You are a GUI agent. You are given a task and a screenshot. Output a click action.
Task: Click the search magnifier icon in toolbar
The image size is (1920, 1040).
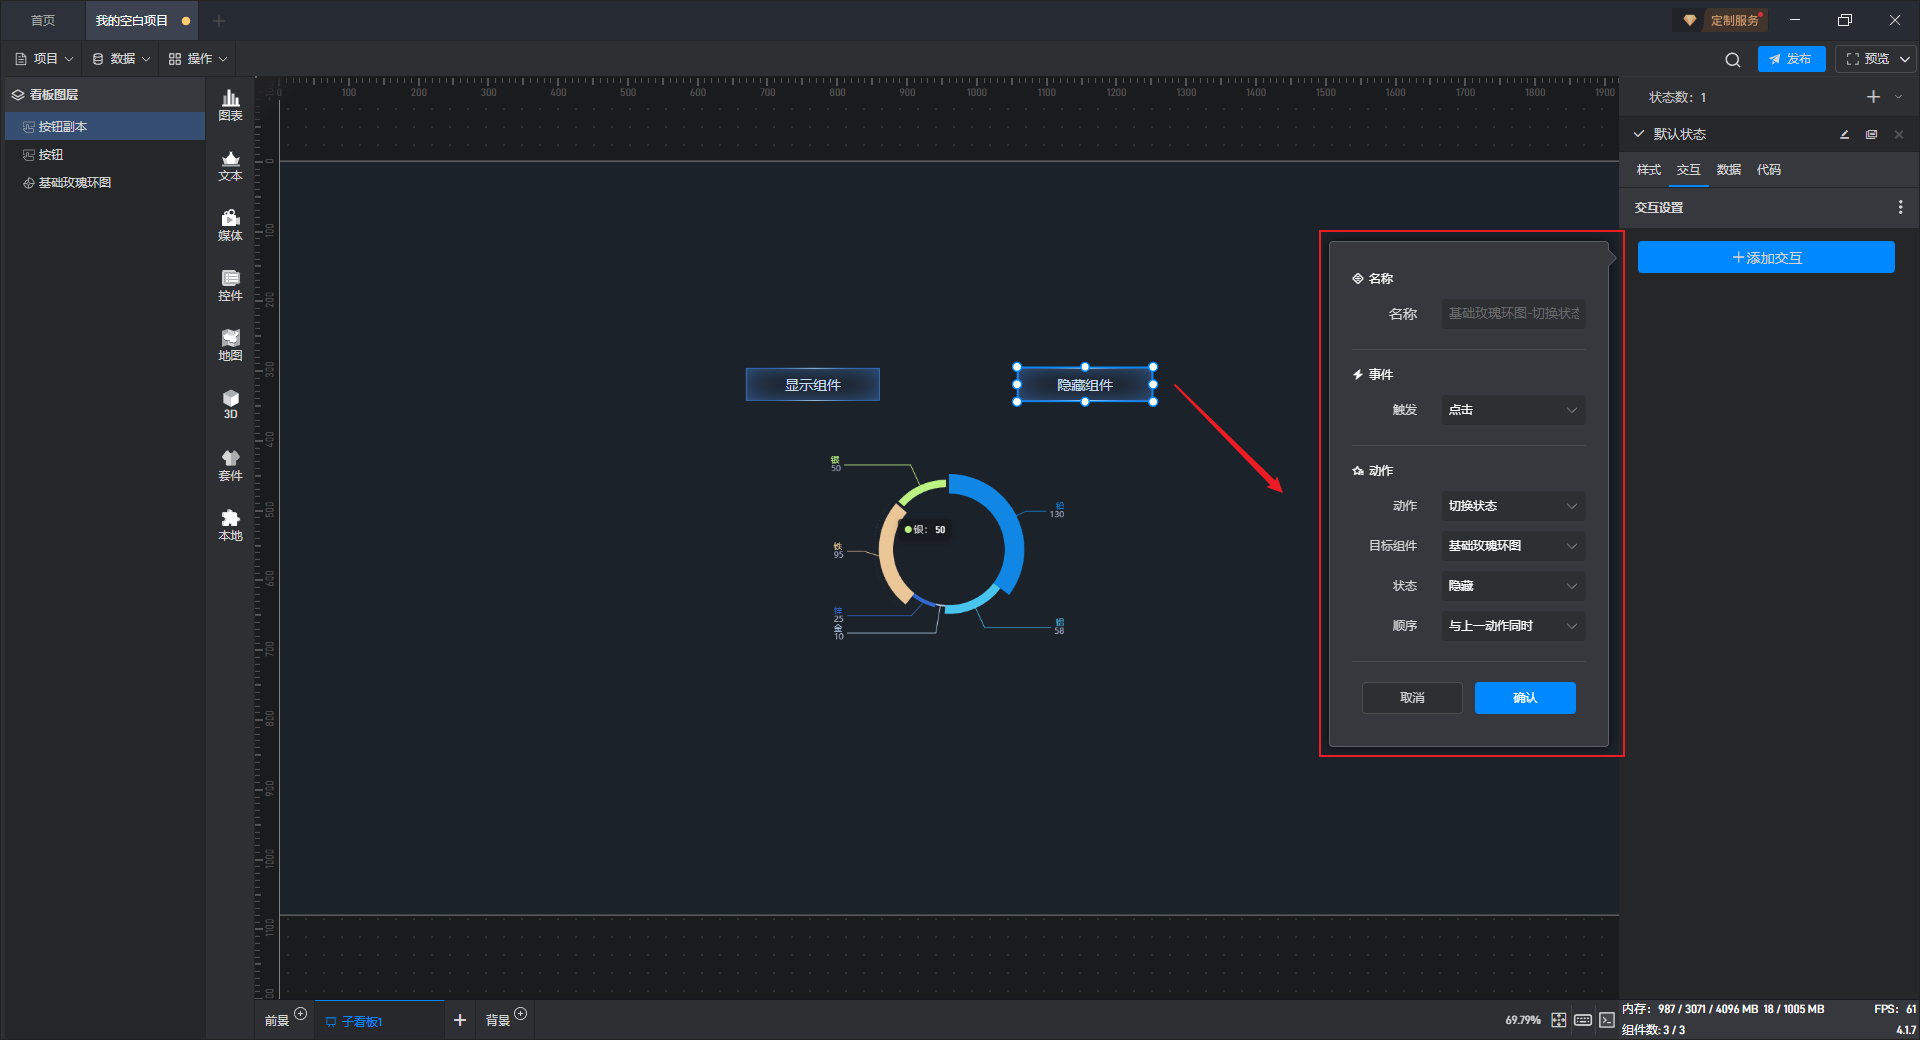1732,60
